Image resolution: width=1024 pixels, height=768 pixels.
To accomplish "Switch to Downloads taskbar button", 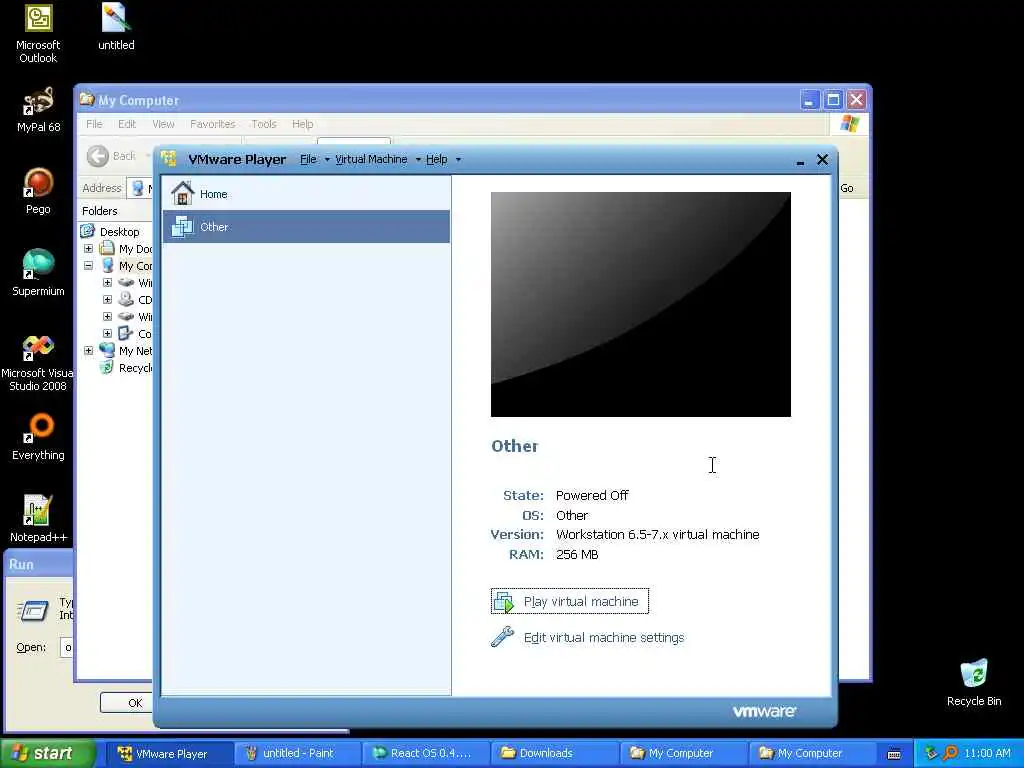I will click(554, 754).
